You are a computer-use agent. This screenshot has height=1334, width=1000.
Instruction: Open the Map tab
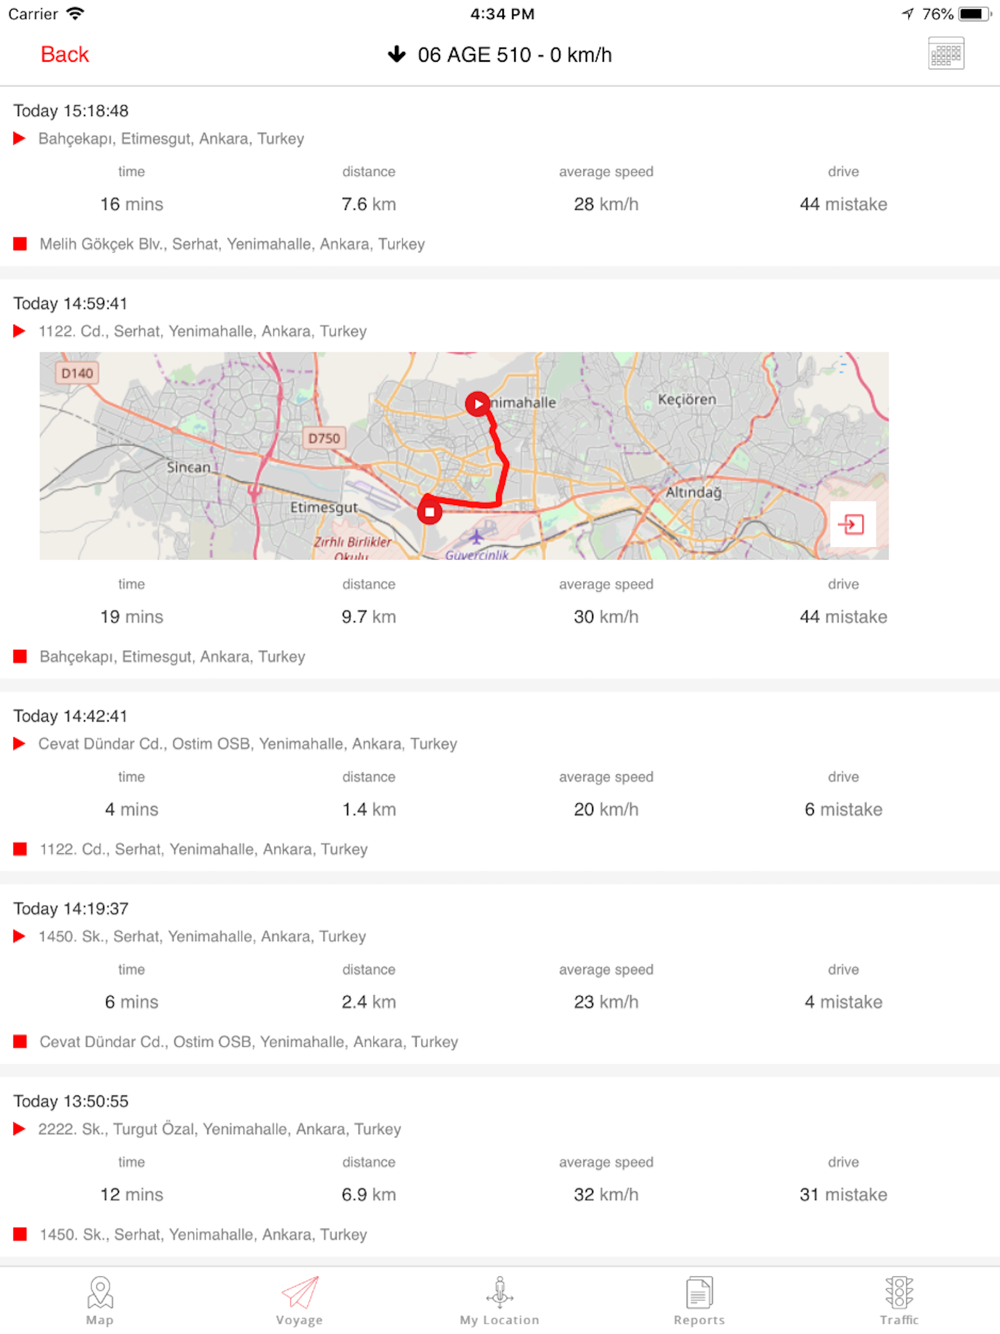pos(100,1300)
